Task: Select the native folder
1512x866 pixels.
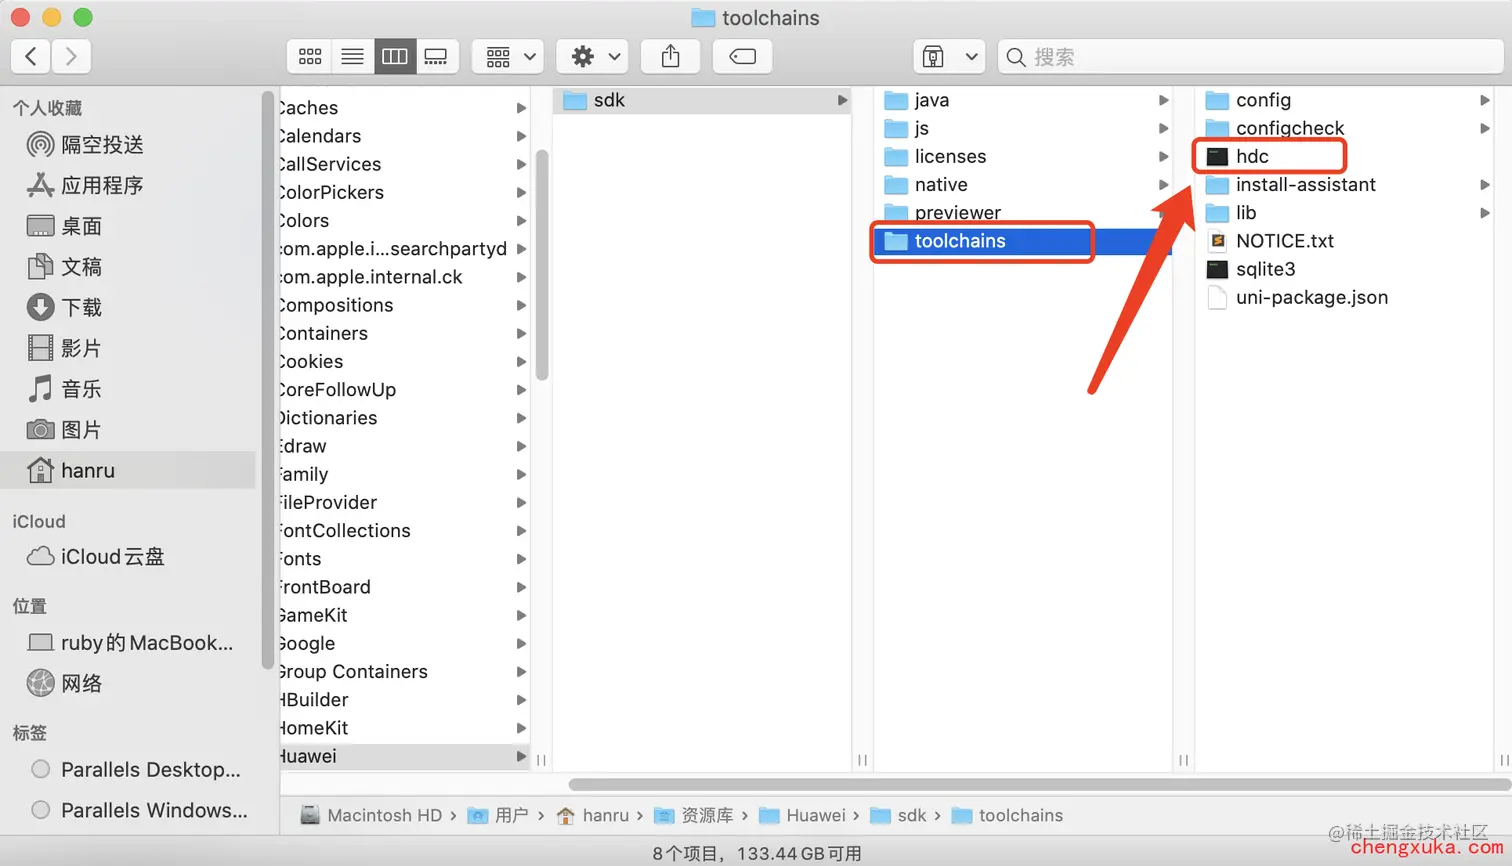Action: [1022, 184]
